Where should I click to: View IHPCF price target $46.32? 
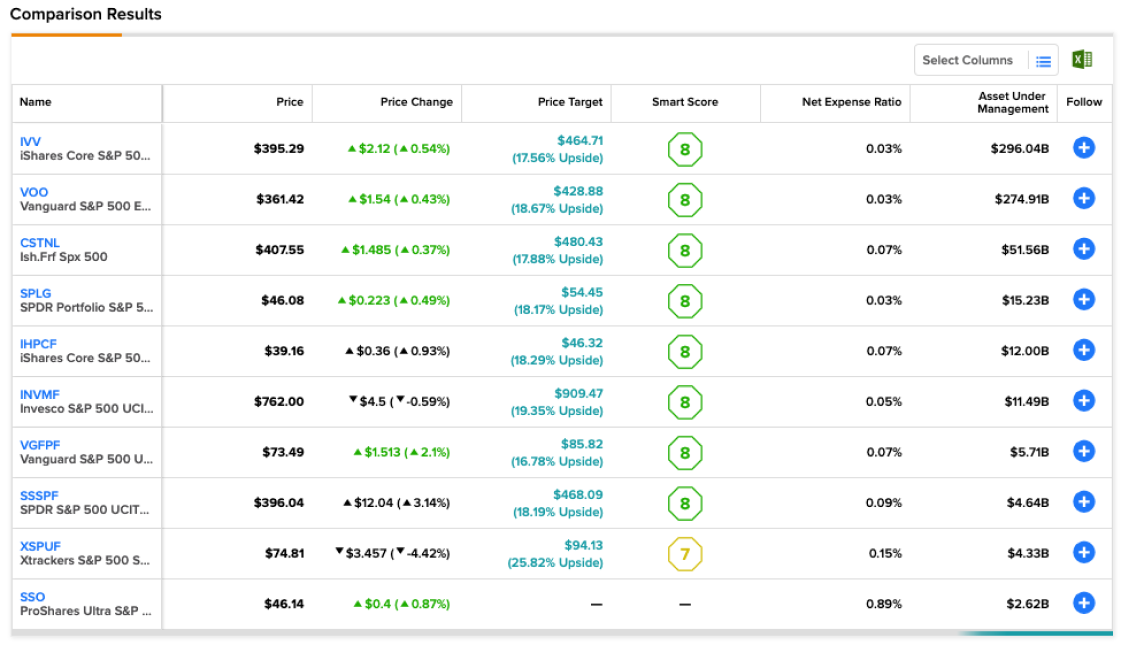click(582, 343)
